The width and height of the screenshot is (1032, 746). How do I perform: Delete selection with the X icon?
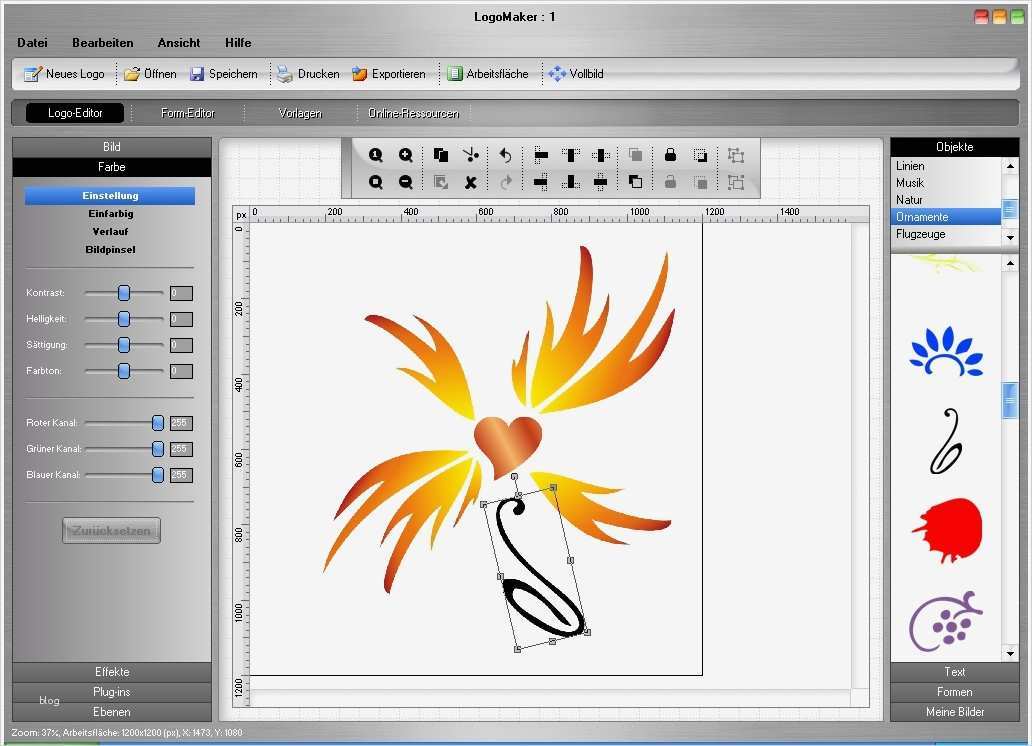tap(468, 181)
